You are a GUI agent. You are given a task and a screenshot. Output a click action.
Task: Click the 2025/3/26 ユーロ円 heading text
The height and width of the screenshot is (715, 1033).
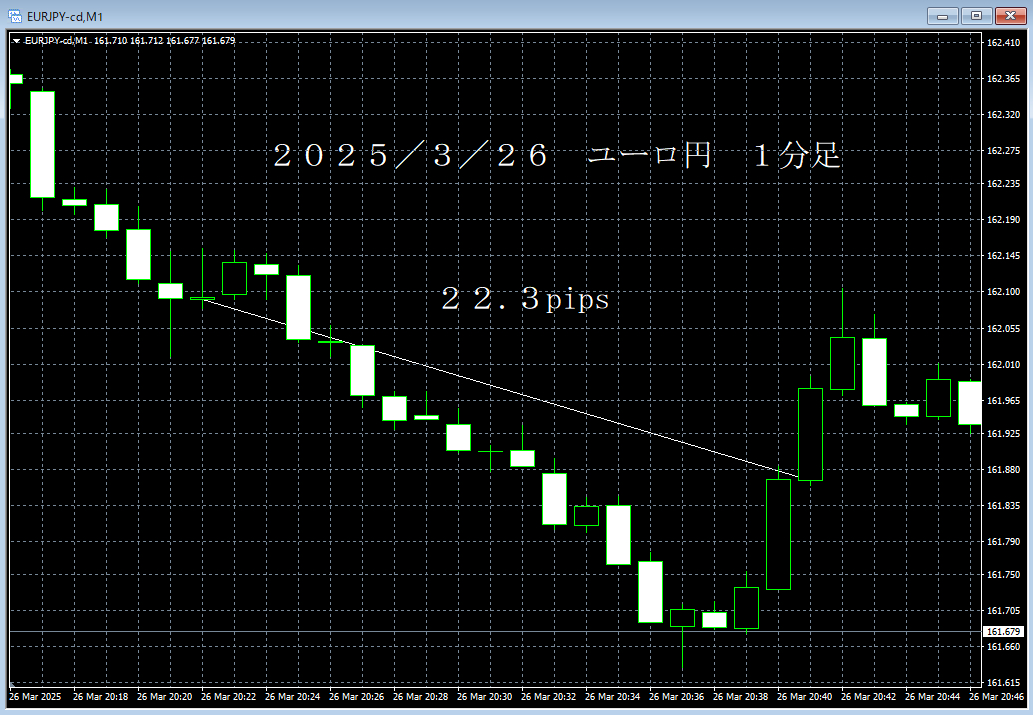coord(555,153)
